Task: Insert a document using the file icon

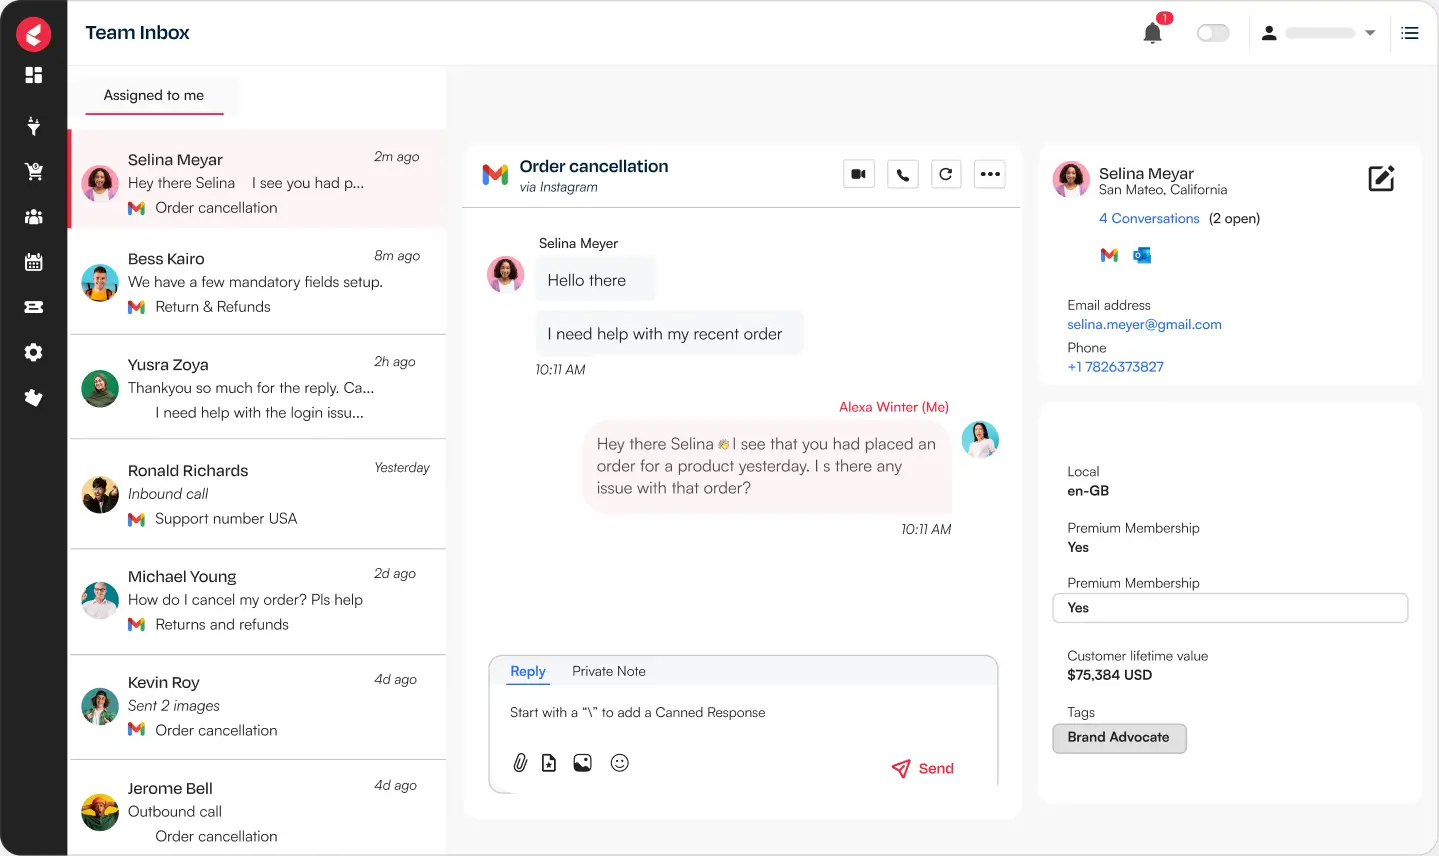Action: (549, 763)
